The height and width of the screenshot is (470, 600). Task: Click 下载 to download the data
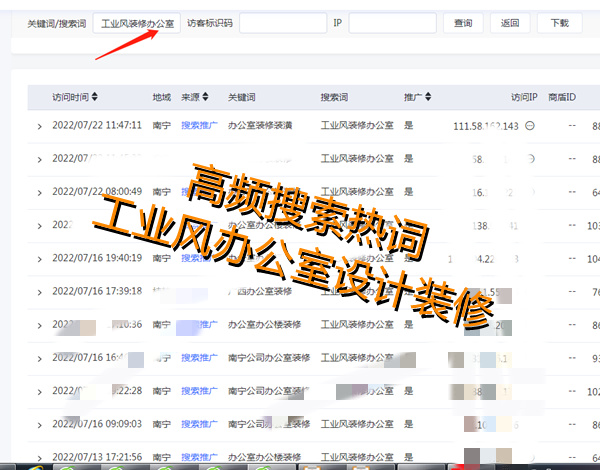pos(559,23)
